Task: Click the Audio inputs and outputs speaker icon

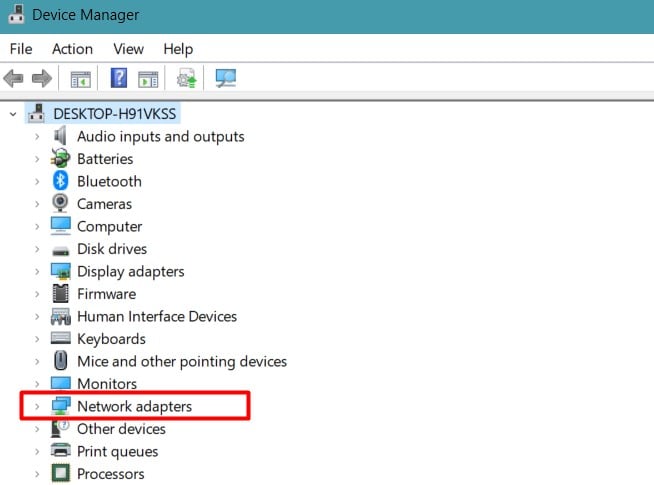Action: (60, 136)
